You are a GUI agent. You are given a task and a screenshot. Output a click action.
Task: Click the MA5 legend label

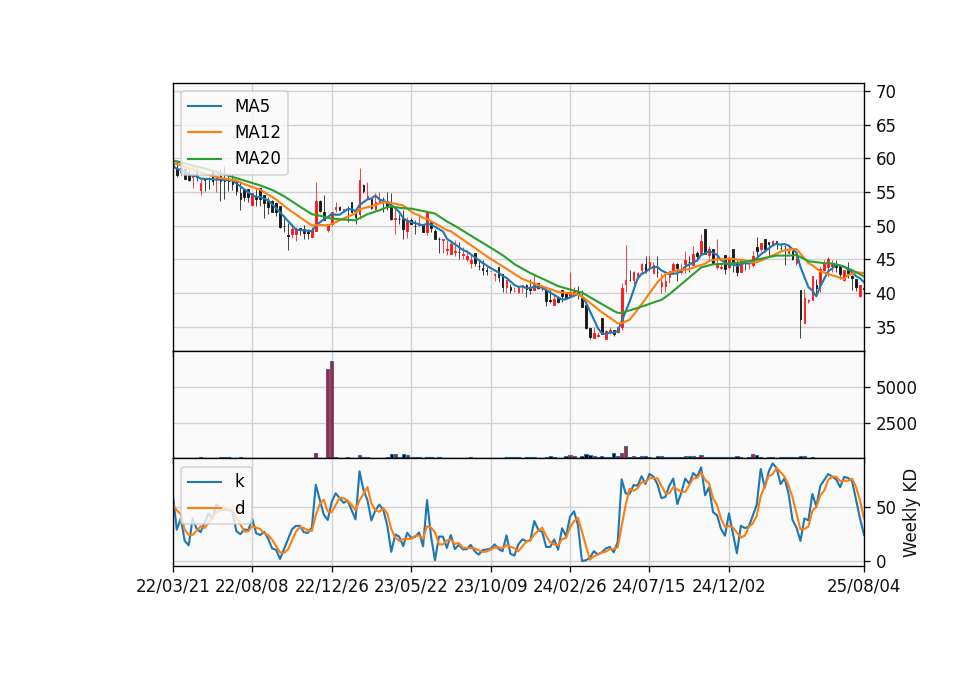[x=252, y=106]
